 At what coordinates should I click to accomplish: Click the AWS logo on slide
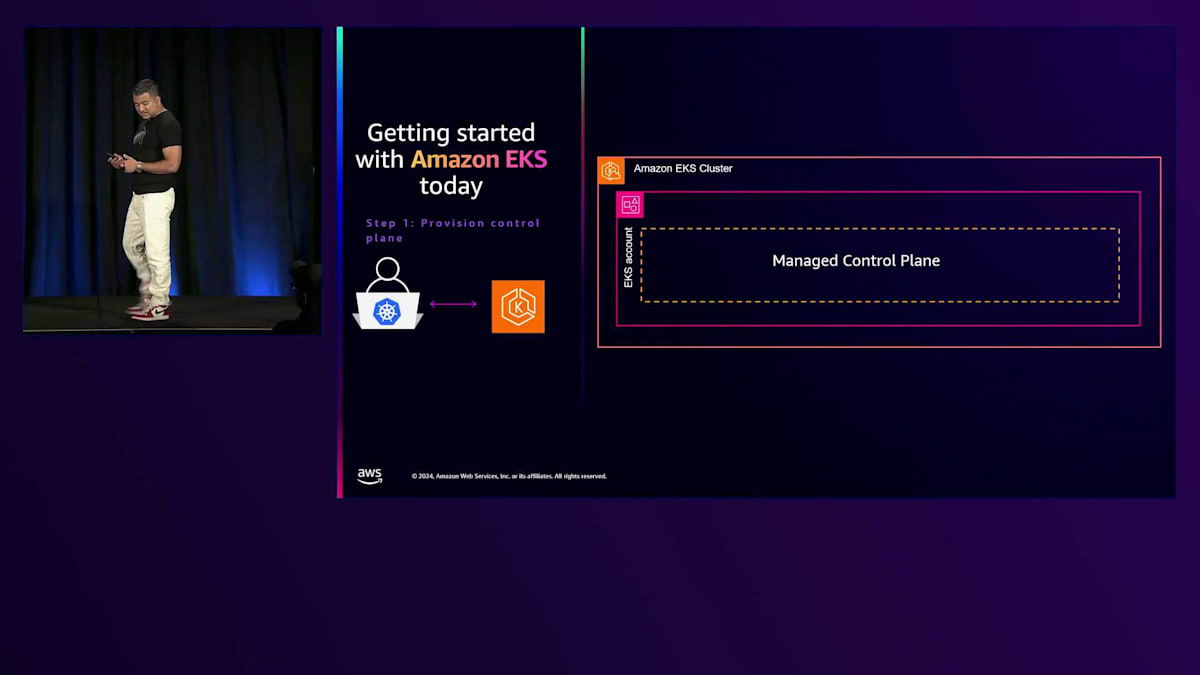click(370, 476)
